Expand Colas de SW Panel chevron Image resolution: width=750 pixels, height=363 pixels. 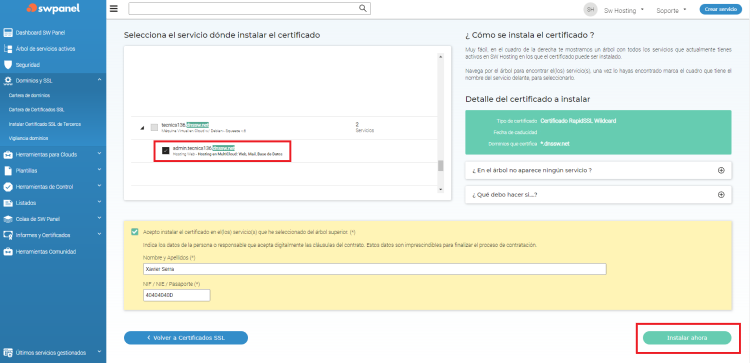[99, 219]
